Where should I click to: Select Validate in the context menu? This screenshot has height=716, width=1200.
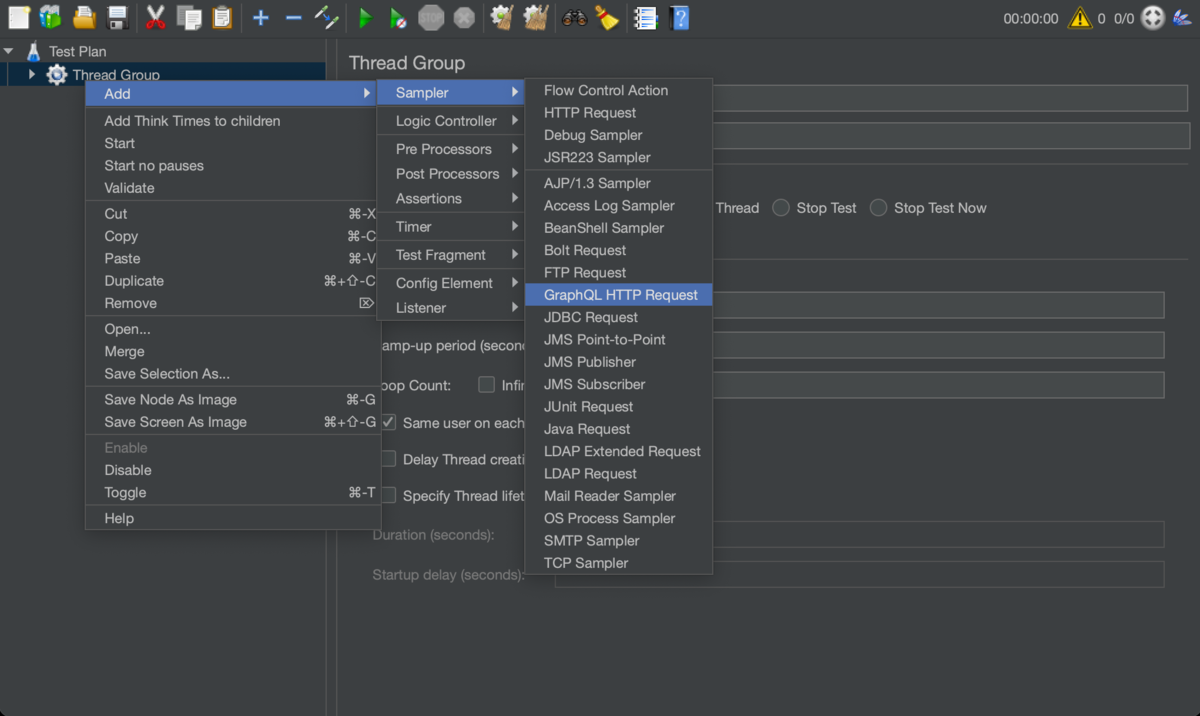coord(231,188)
